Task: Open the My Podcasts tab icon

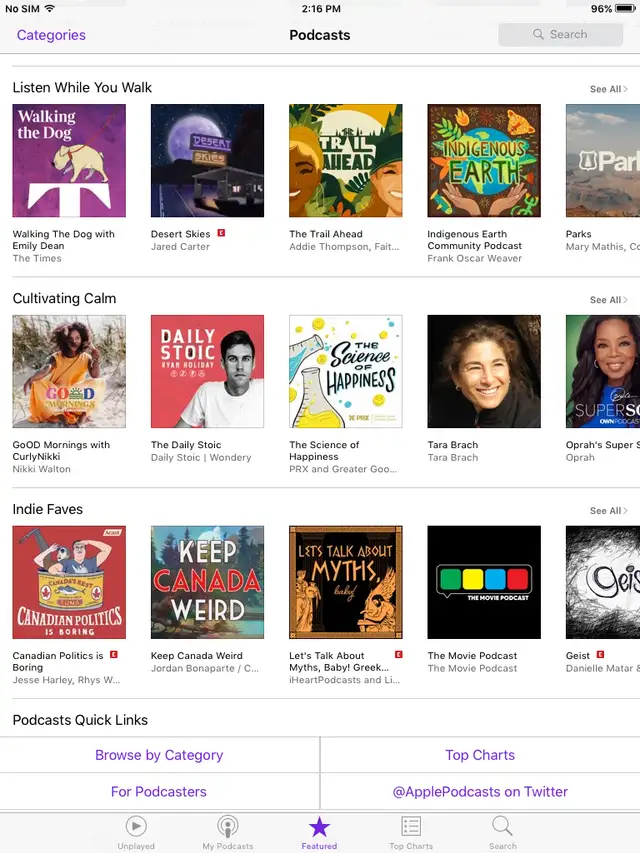Action: 227,827
